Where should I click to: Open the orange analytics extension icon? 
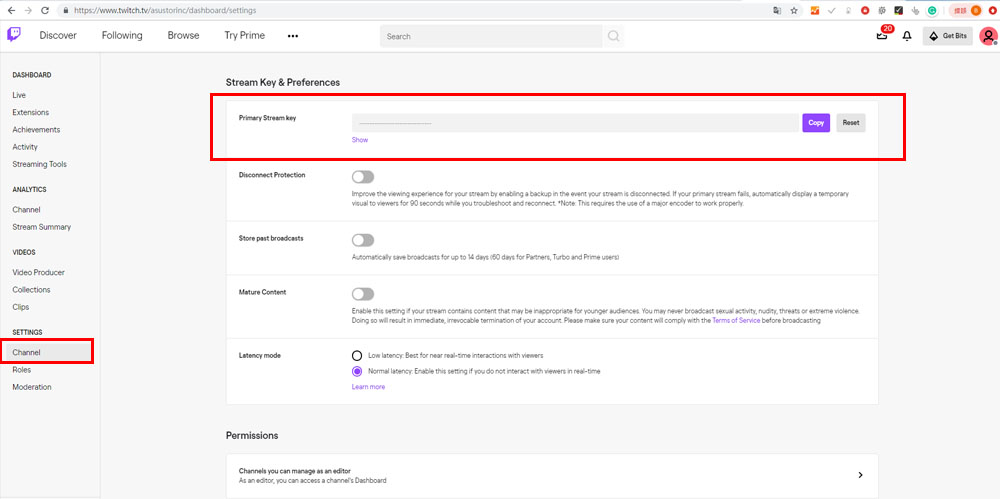pyautogui.click(x=814, y=11)
